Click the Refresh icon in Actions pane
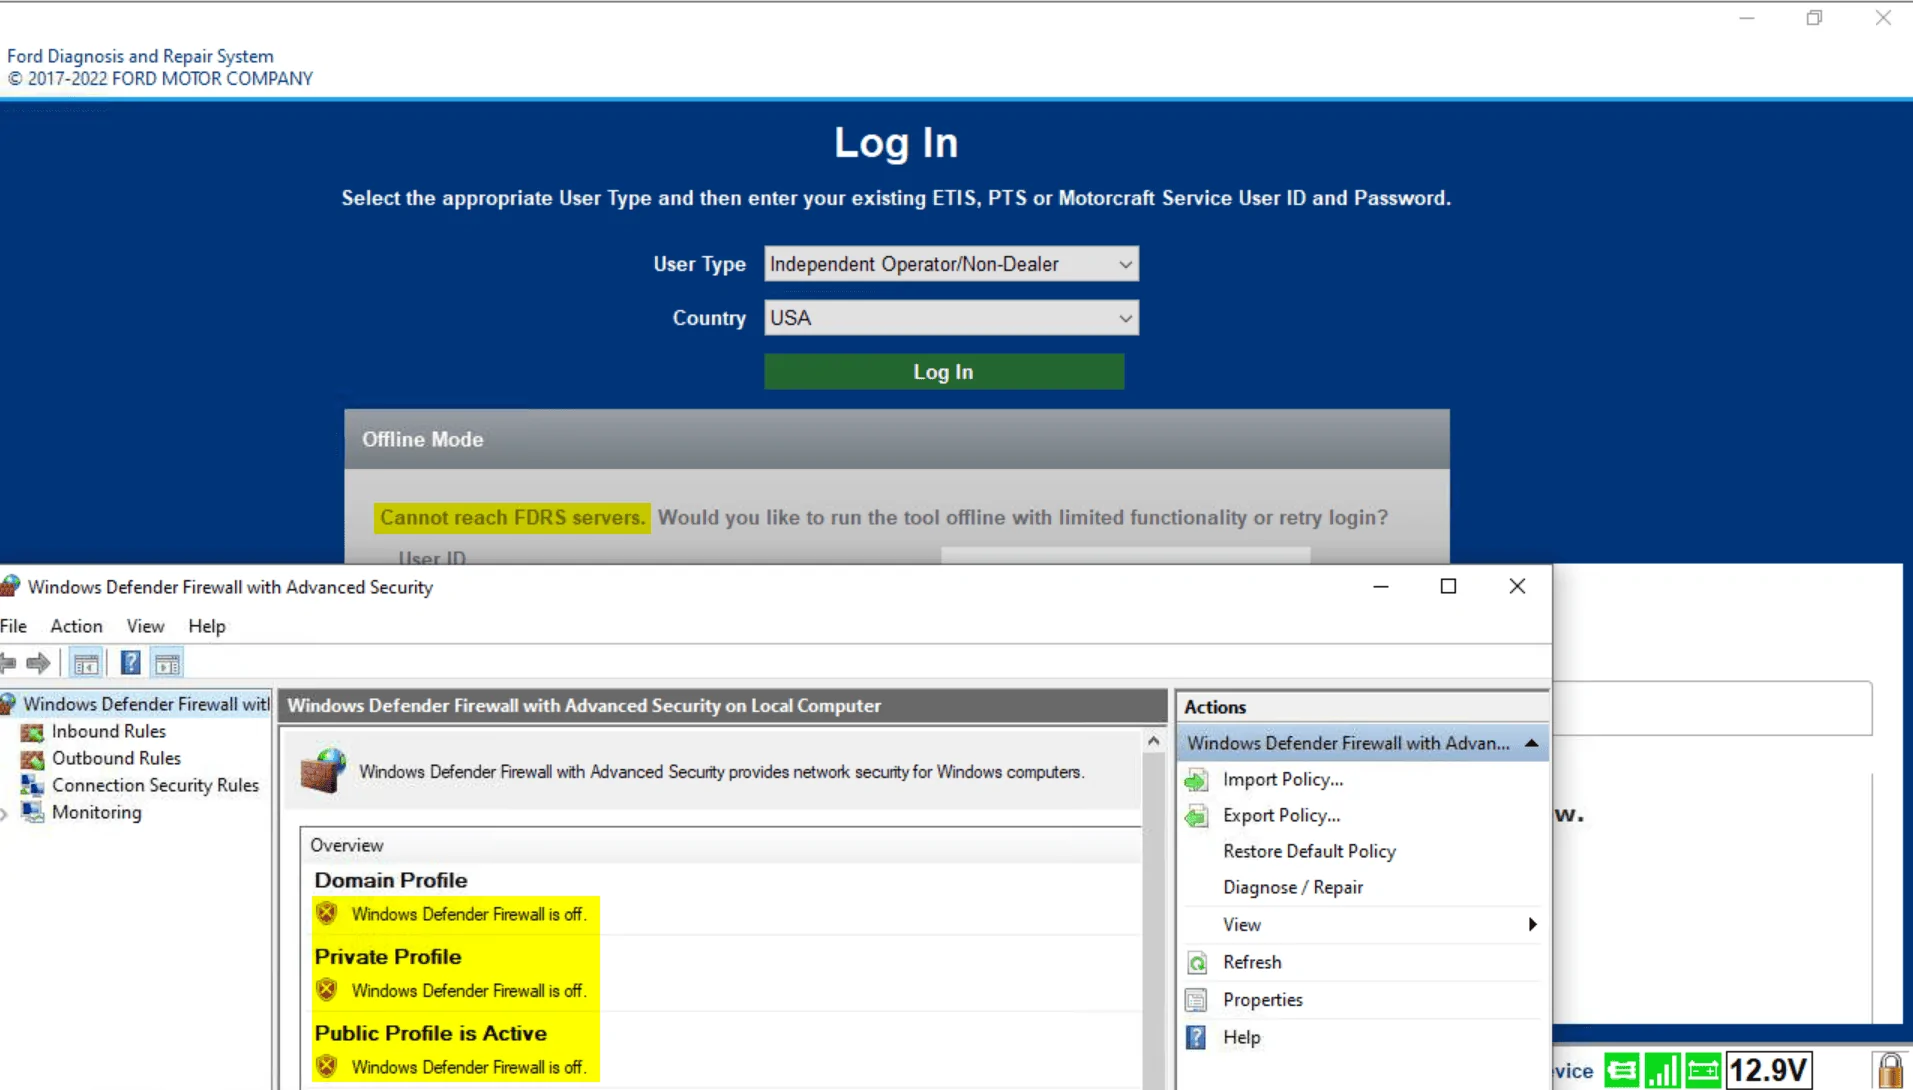 (x=1197, y=962)
